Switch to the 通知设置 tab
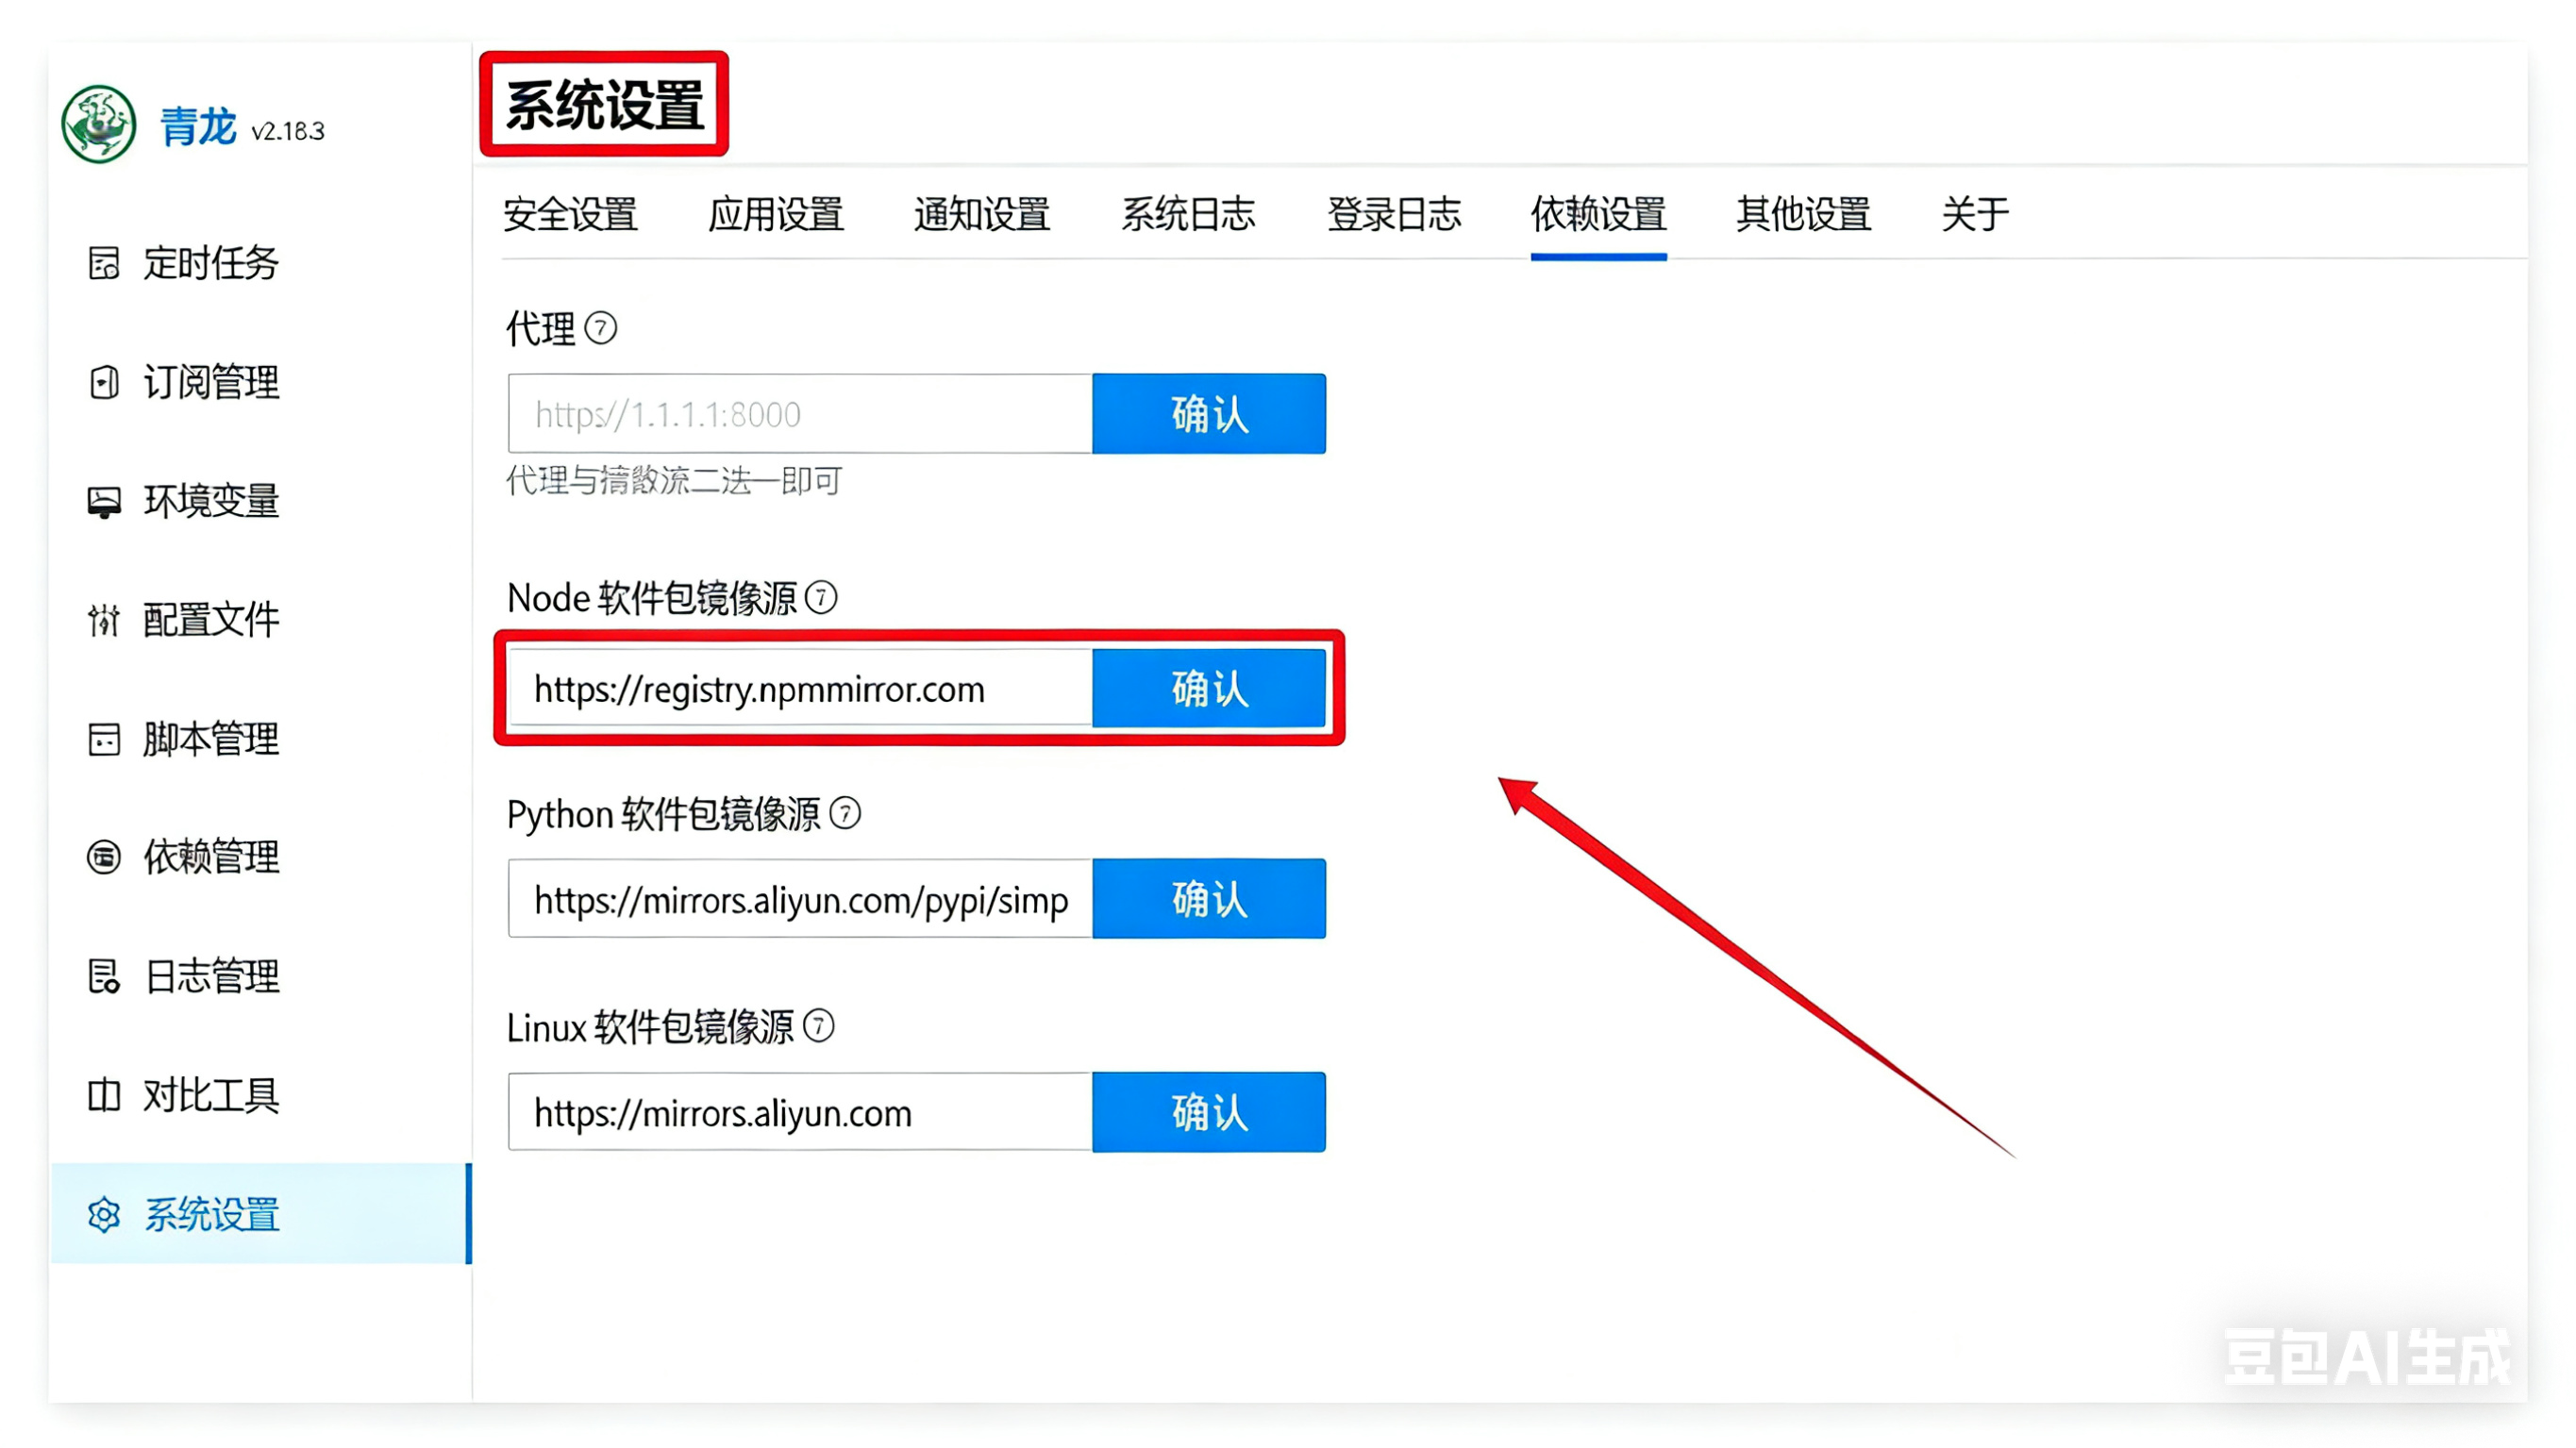 [981, 214]
